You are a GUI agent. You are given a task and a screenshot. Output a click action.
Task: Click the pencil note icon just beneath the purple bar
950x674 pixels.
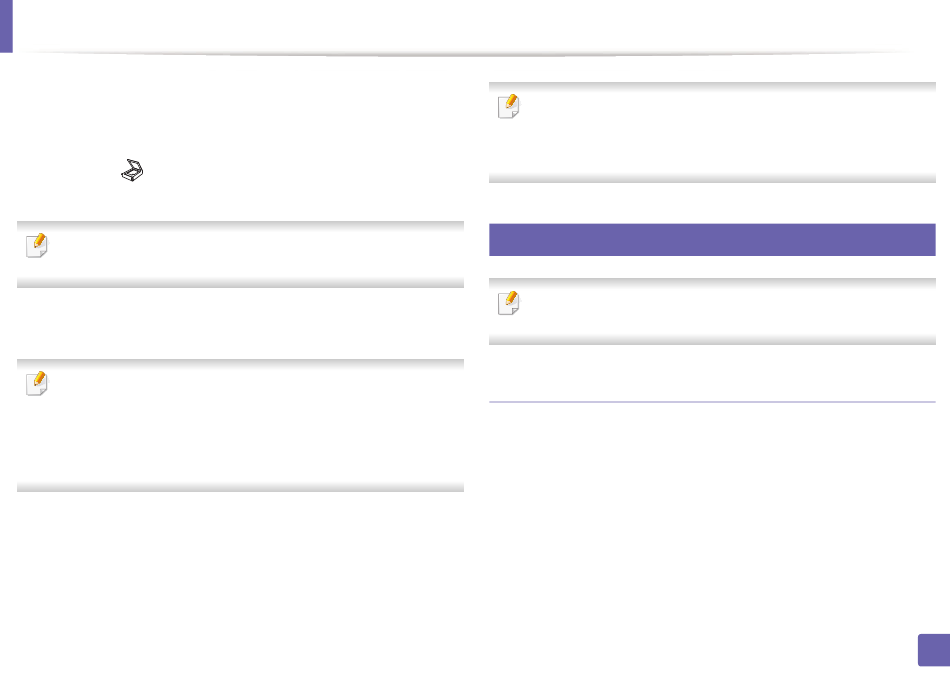pyautogui.click(x=507, y=304)
